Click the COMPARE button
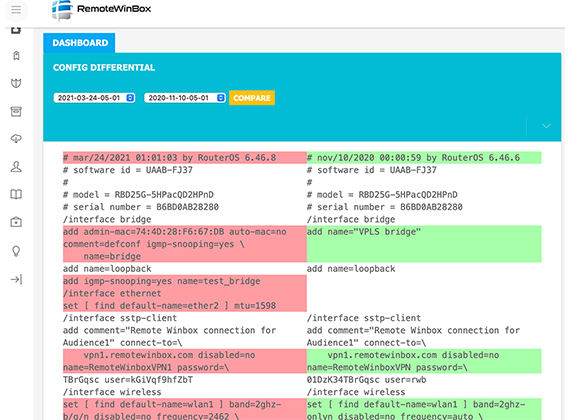This screenshot has width=570, height=420. tap(252, 98)
